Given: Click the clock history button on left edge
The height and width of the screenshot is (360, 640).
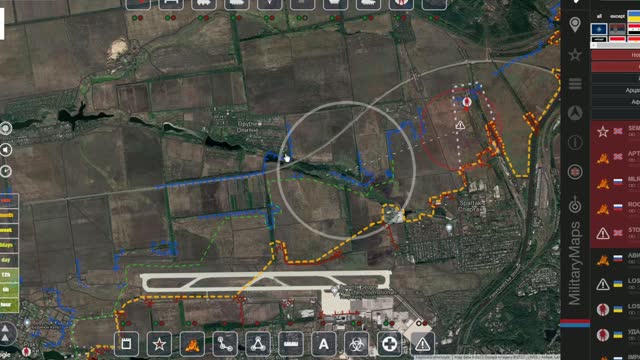Looking at the screenshot, I should point(6,171).
